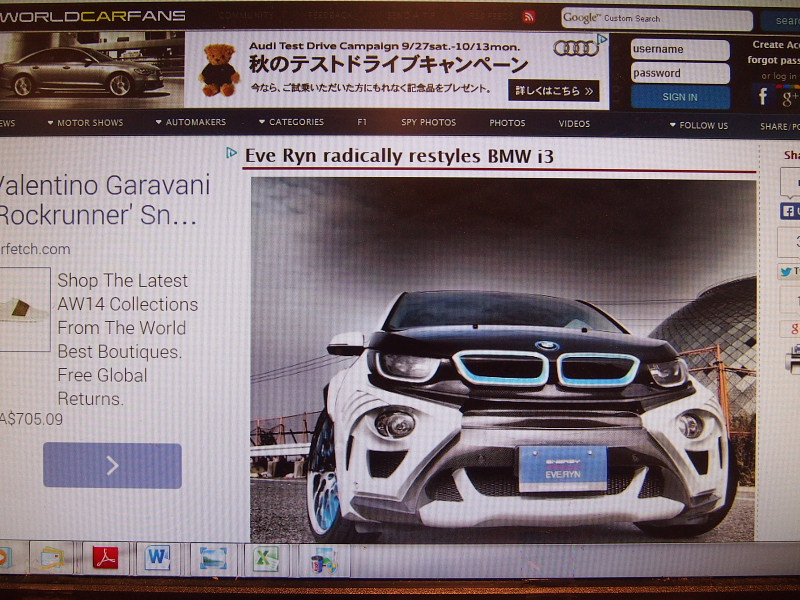800x600 pixels.
Task: Click the Google search button
Action: 781,20
